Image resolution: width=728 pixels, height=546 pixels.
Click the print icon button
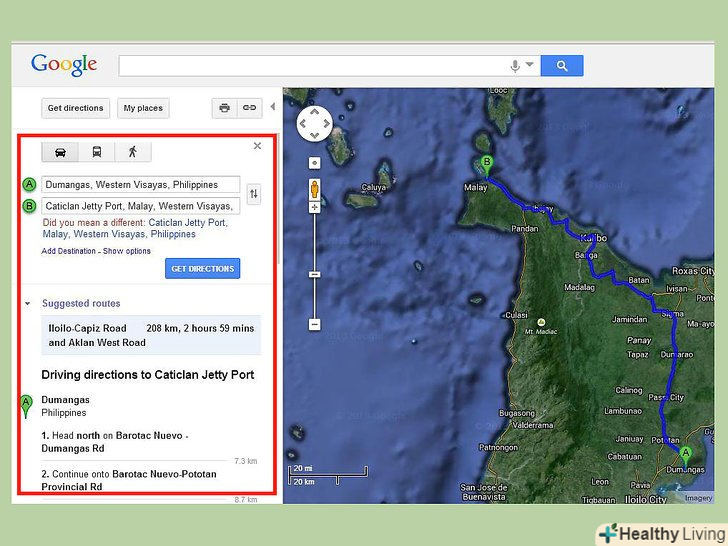224,108
